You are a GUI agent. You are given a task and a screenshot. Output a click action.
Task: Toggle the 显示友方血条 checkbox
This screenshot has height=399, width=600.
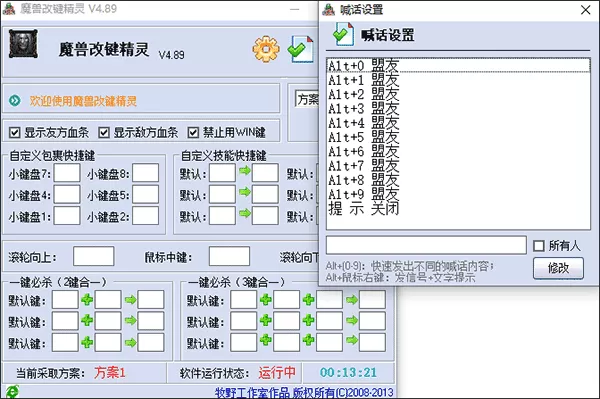[15, 133]
